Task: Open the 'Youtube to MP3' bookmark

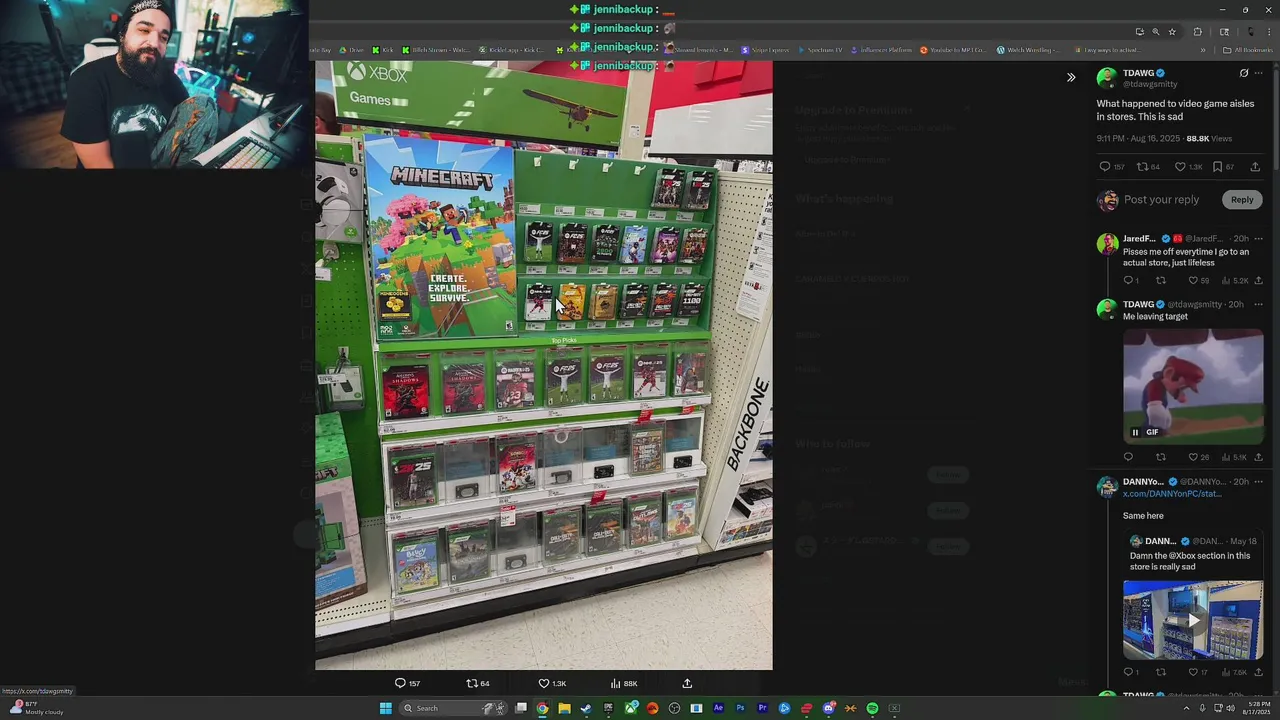Action: [x=952, y=50]
